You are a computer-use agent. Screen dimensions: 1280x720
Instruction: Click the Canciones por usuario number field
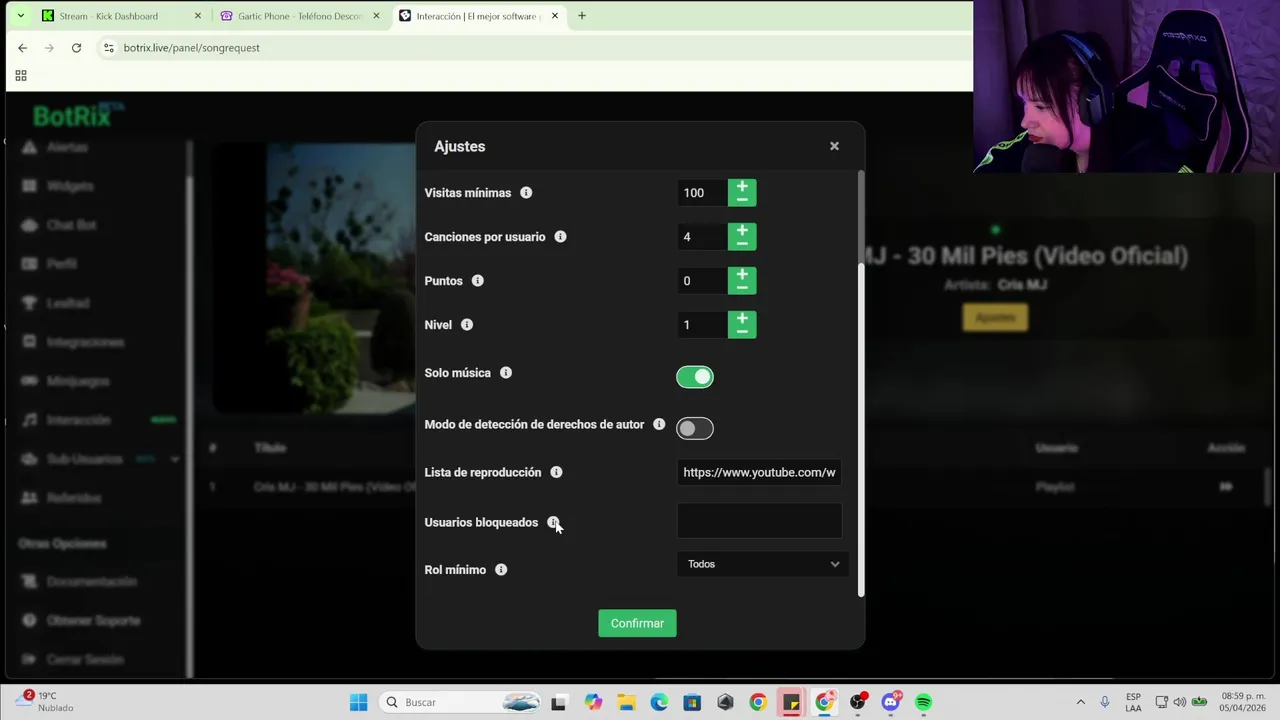click(702, 237)
